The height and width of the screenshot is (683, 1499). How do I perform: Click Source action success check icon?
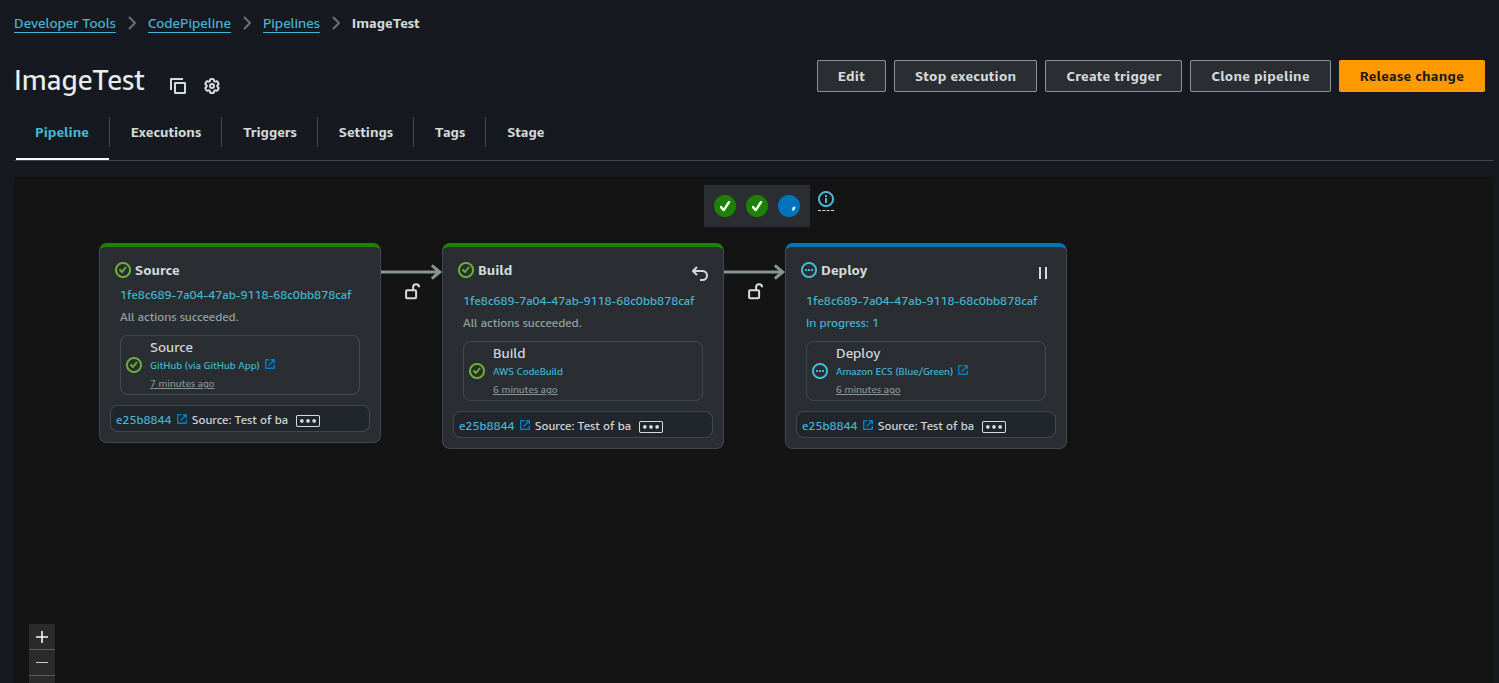134,365
